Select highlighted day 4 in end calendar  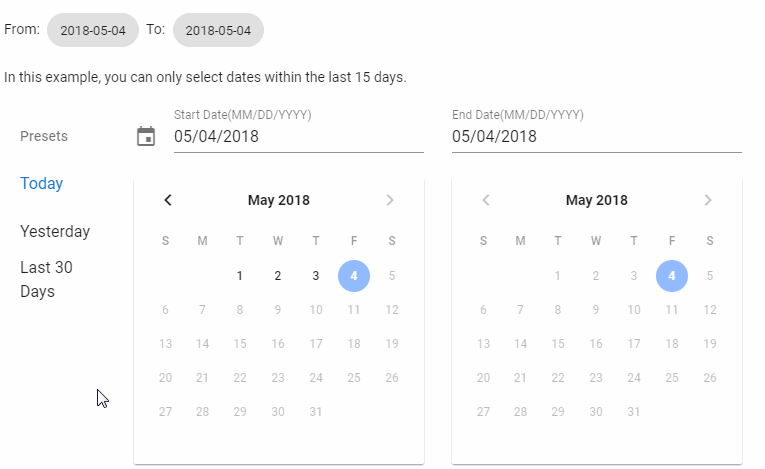click(672, 276)
